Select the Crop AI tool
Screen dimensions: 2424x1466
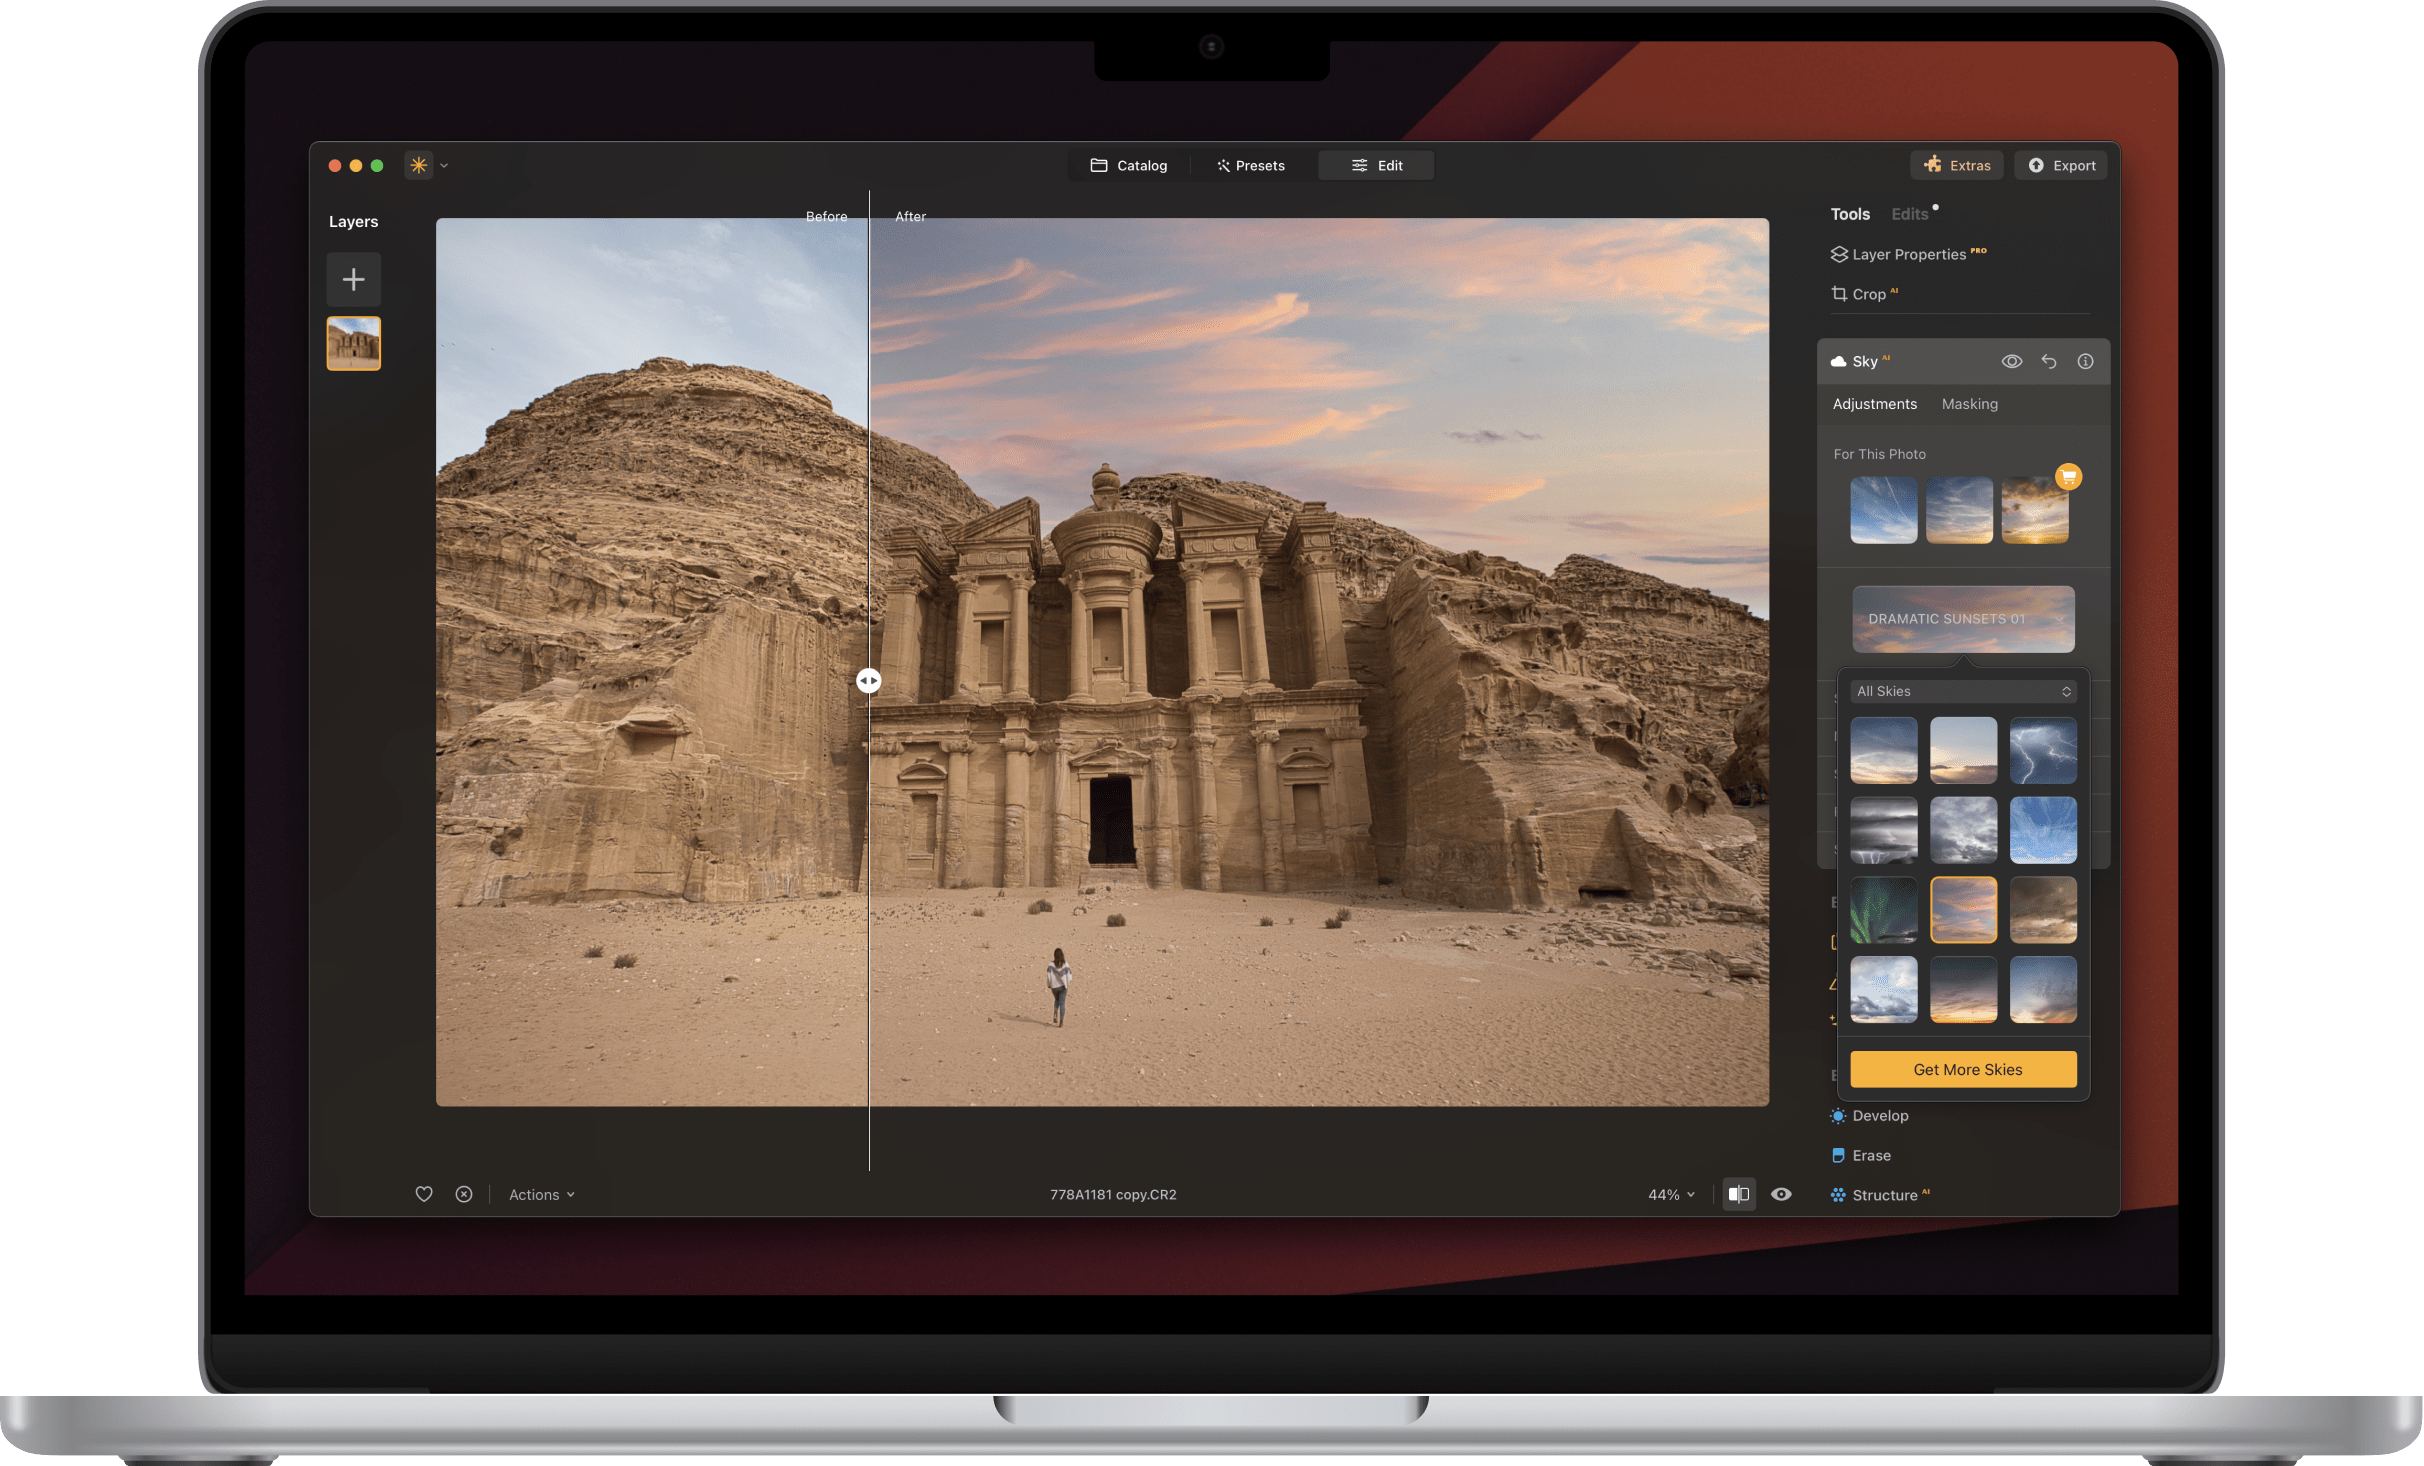coord(1870,293)
